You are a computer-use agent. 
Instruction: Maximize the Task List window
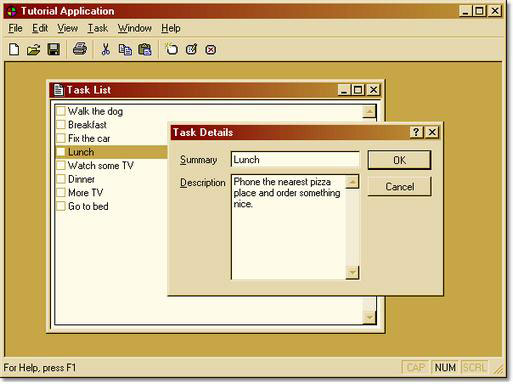click(x=358, y=90)
